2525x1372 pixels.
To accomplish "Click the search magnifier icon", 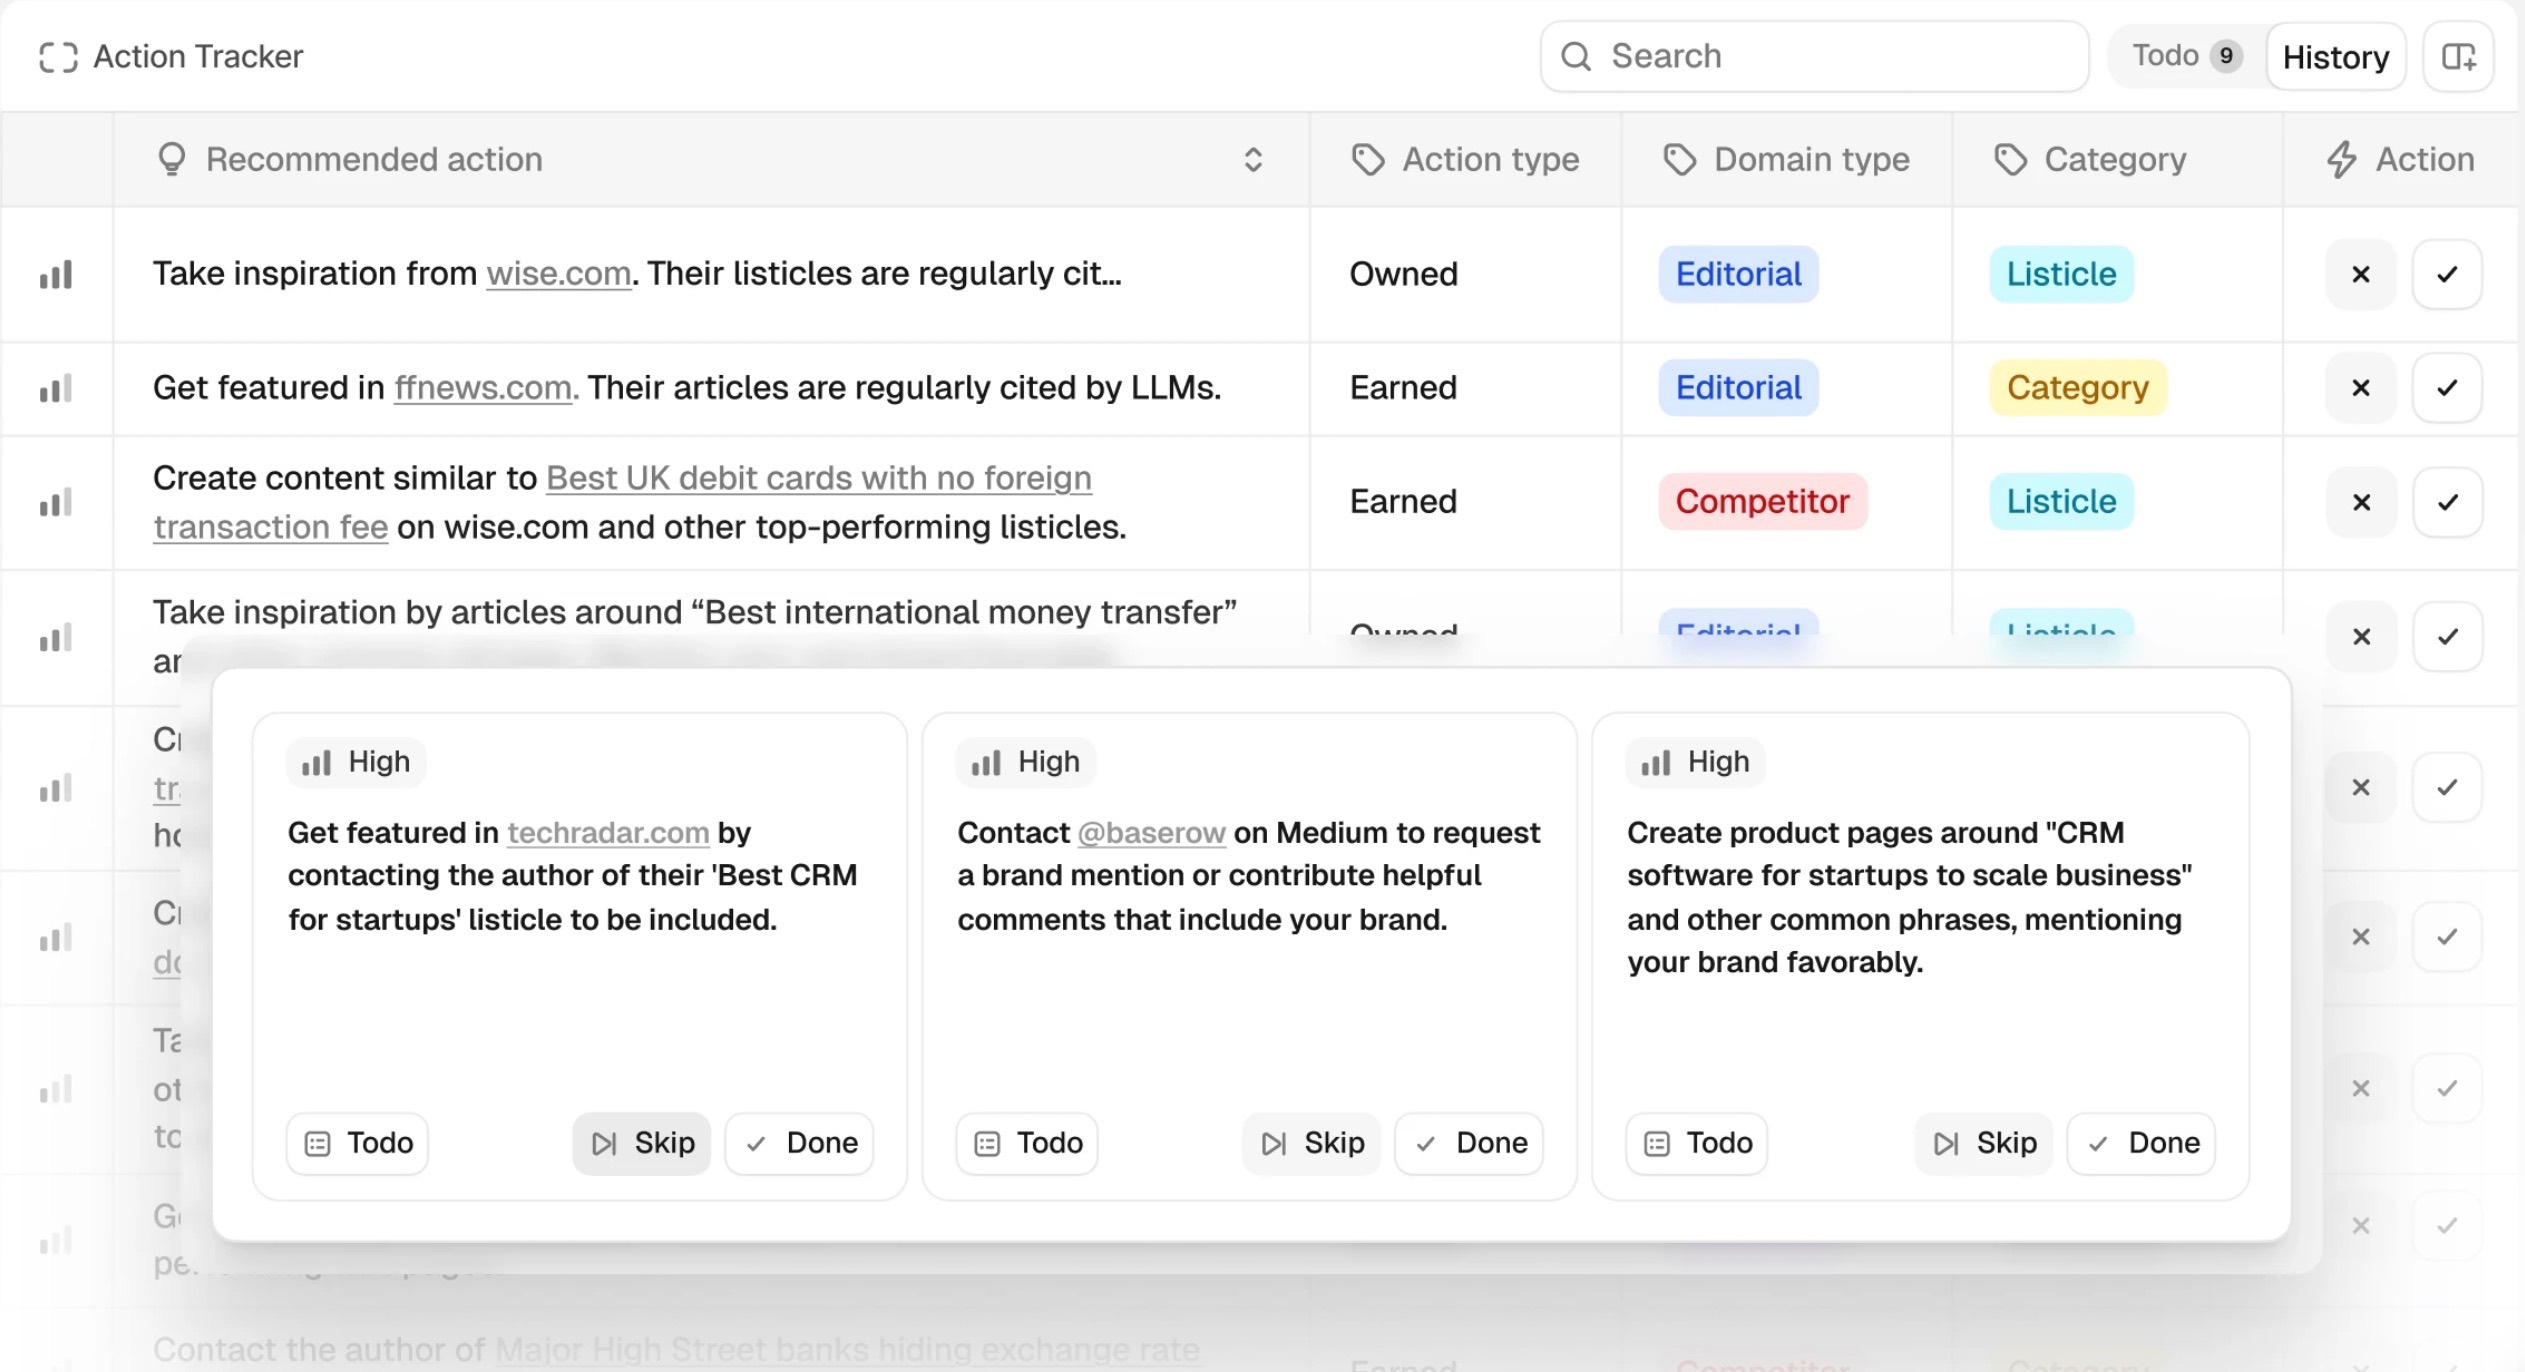I will tap(1576, 56).
